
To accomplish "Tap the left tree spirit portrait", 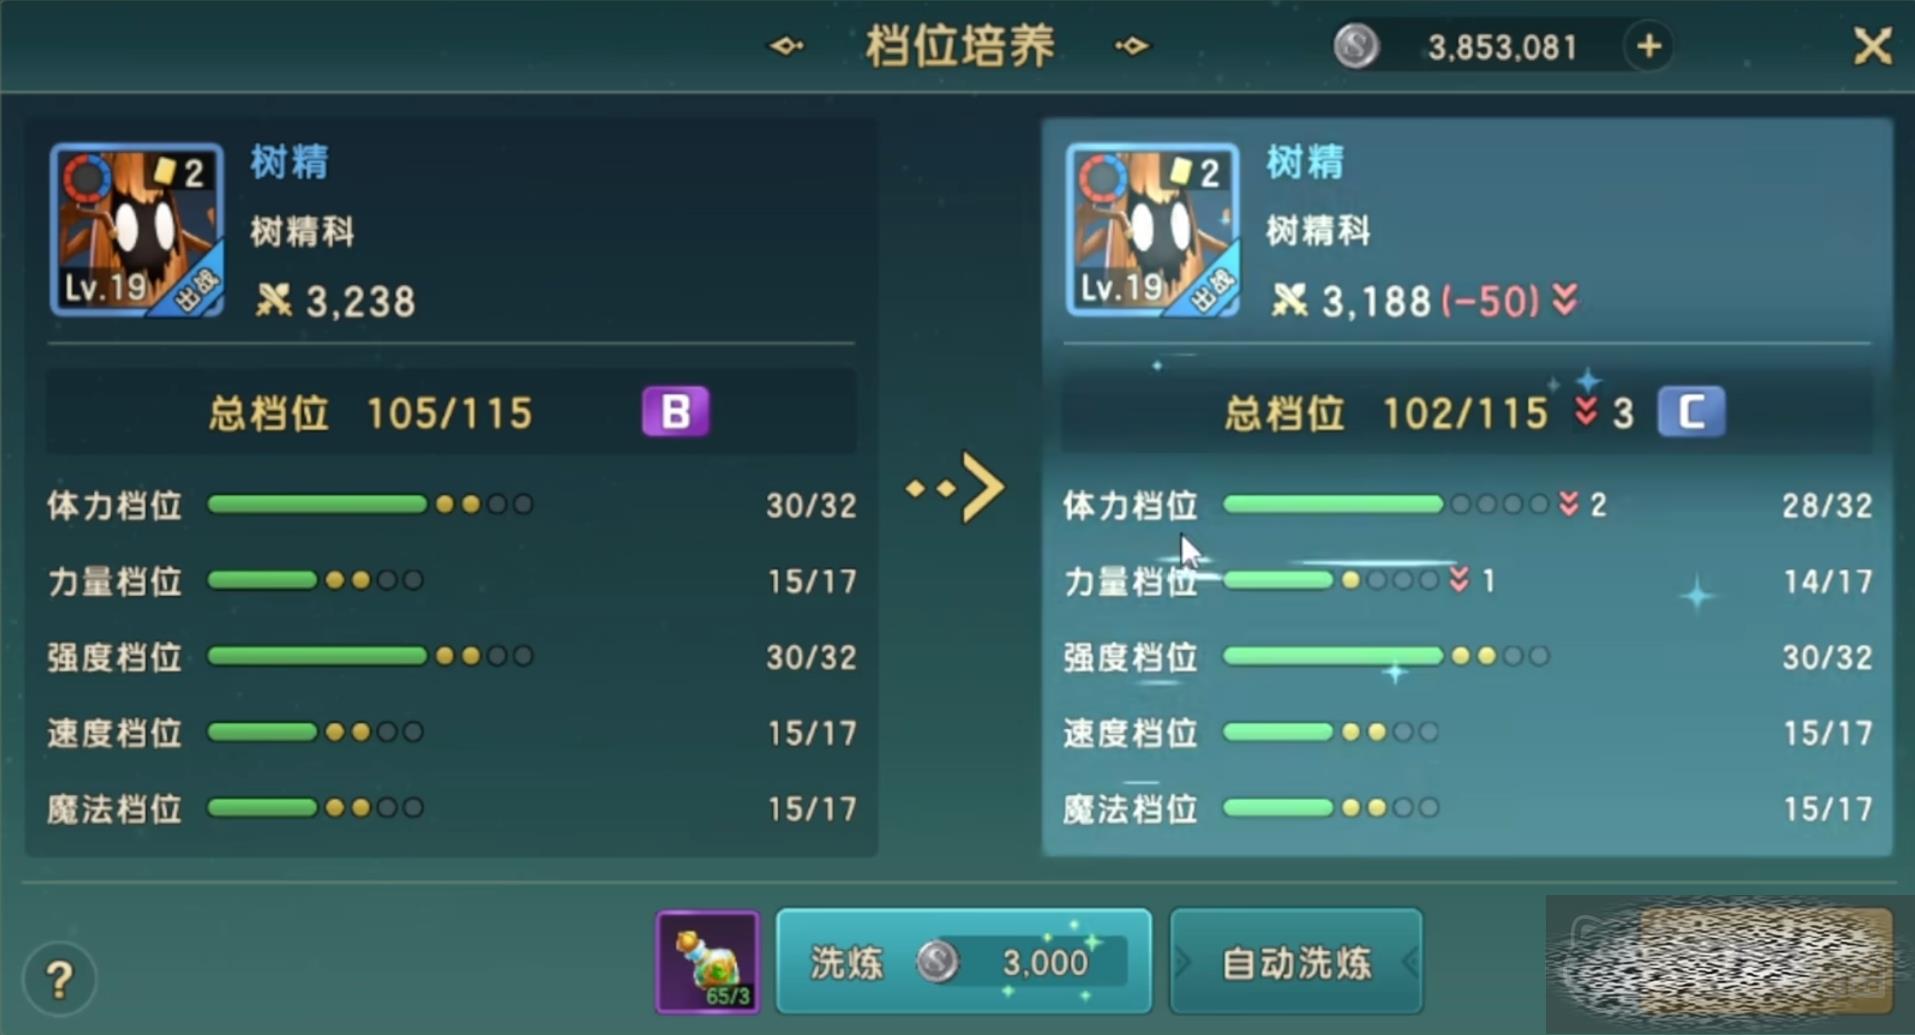I will (137, 230).
